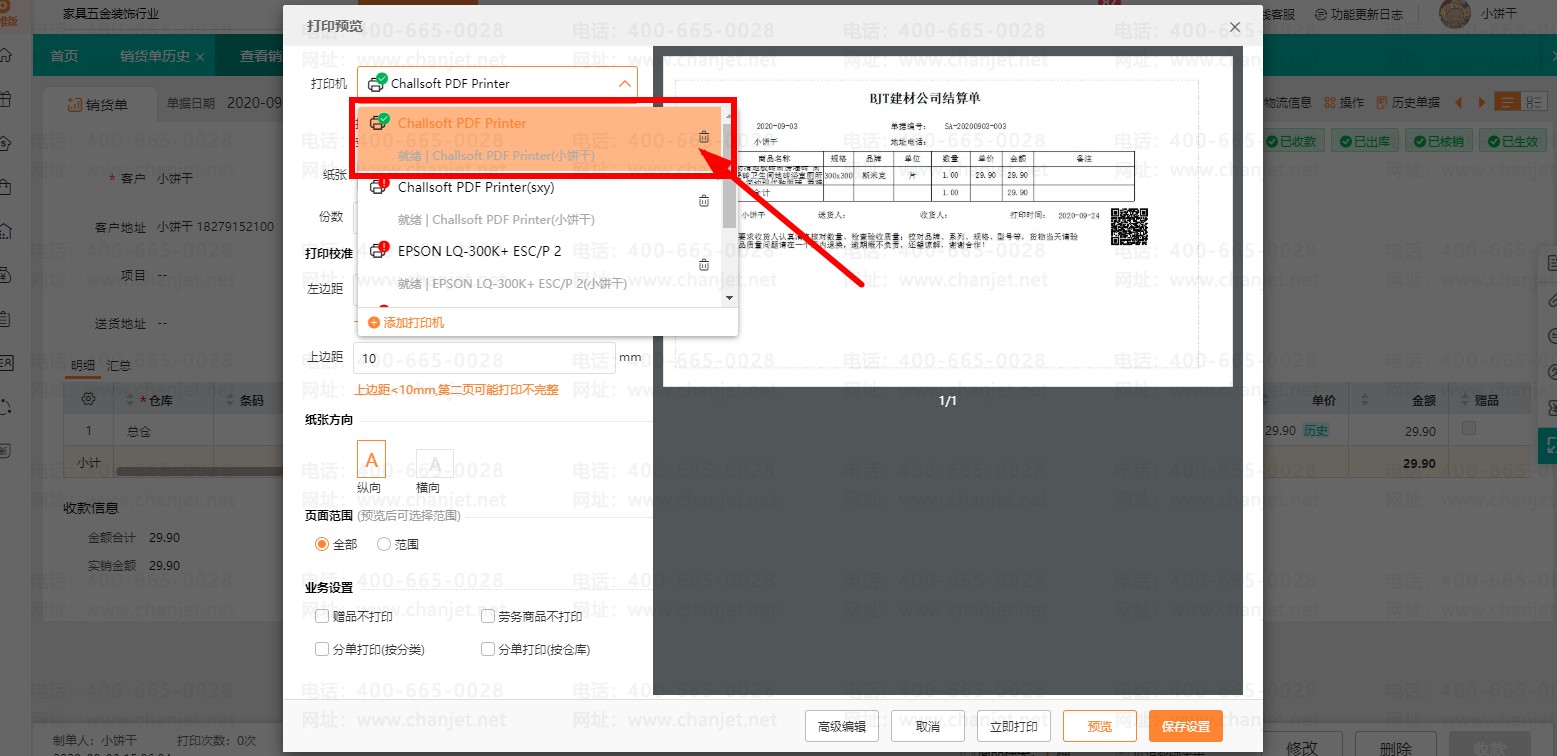Remove the EPSON LQ-300K+ printer via trash icon
The width and height of the screenshot is (1557, 756).
[704, 265]
